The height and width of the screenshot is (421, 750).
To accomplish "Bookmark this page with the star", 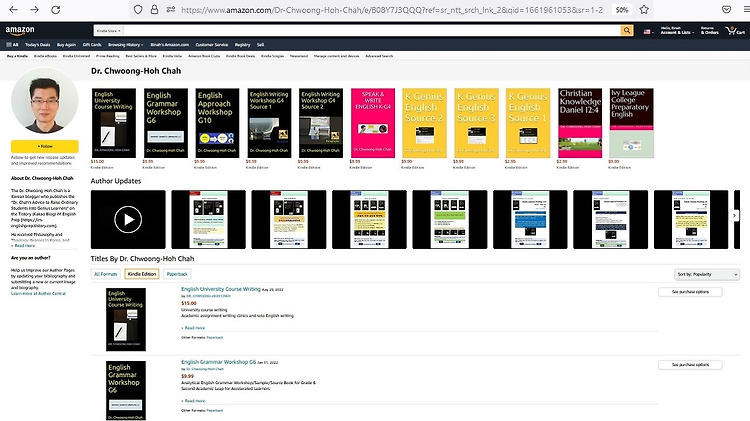I will [x=644, y=10].
